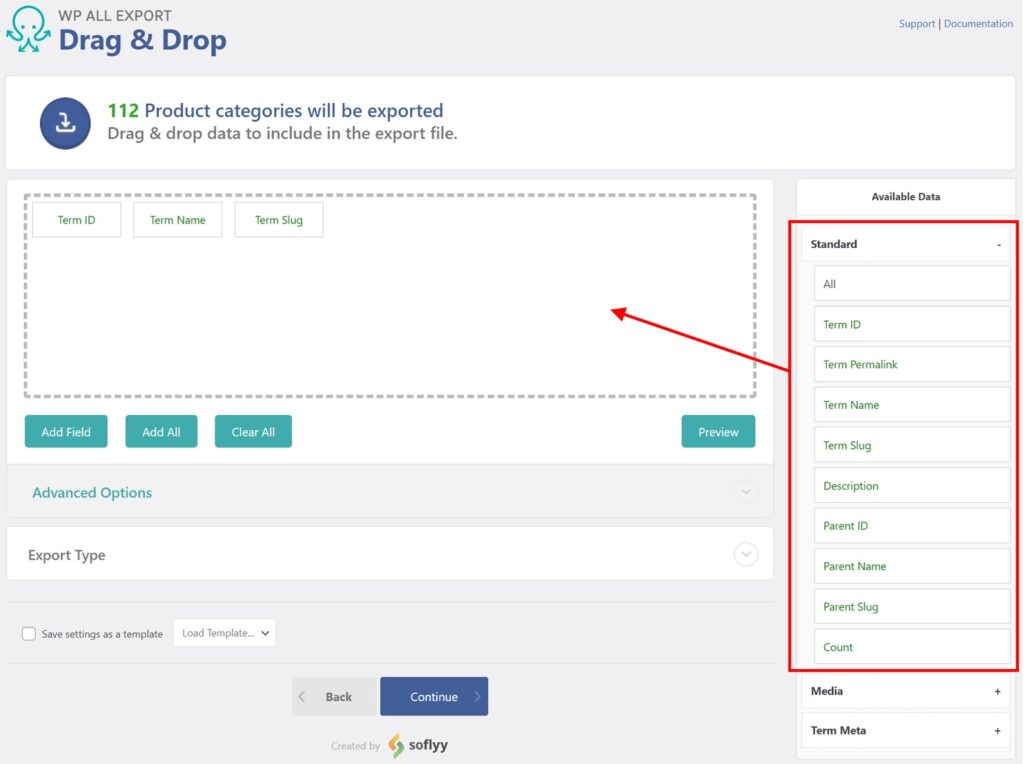Collapse the Standard data section
The height and width of the screenshot is (764, 1024).
tap(1000, 244)
